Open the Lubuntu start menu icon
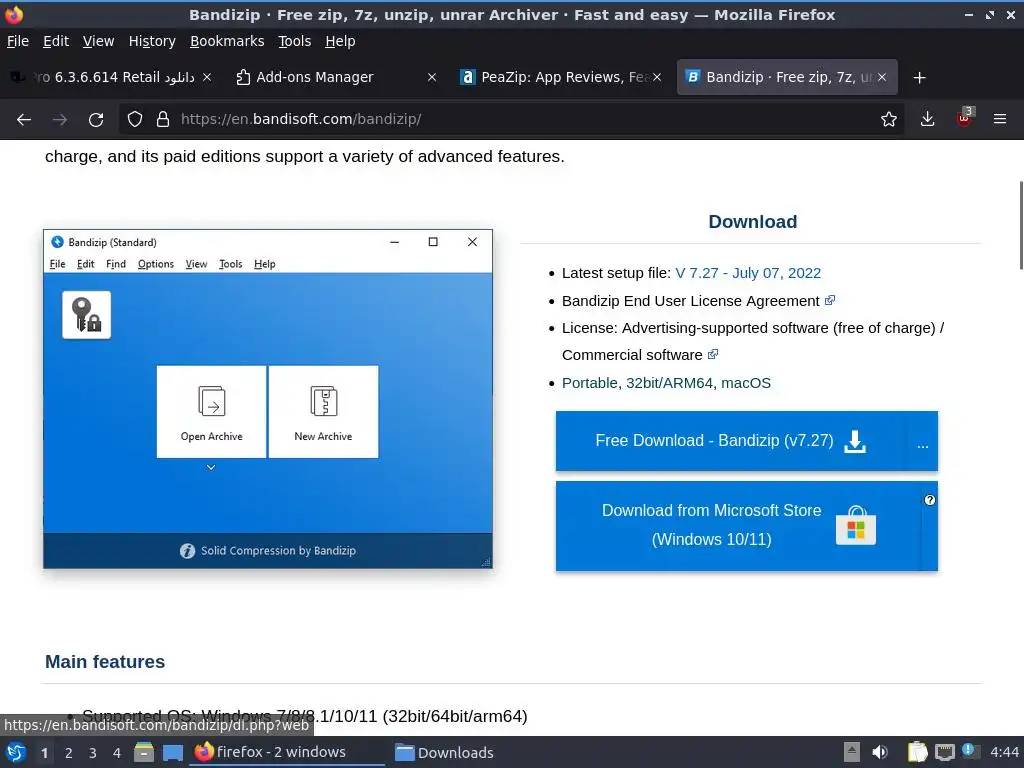Image resolution: width=1024 pixels, height=768 pixels. tap(16, 752)
